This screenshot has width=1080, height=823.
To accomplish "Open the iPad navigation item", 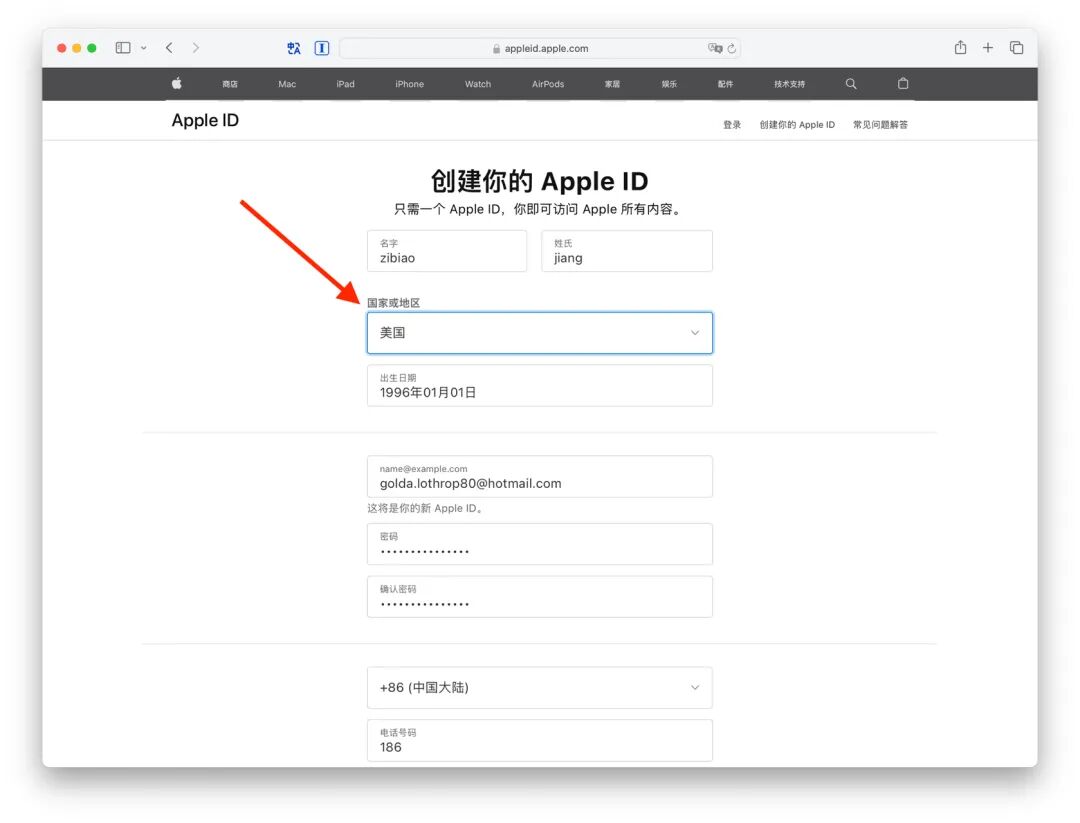I will click(x=346, y=84).
